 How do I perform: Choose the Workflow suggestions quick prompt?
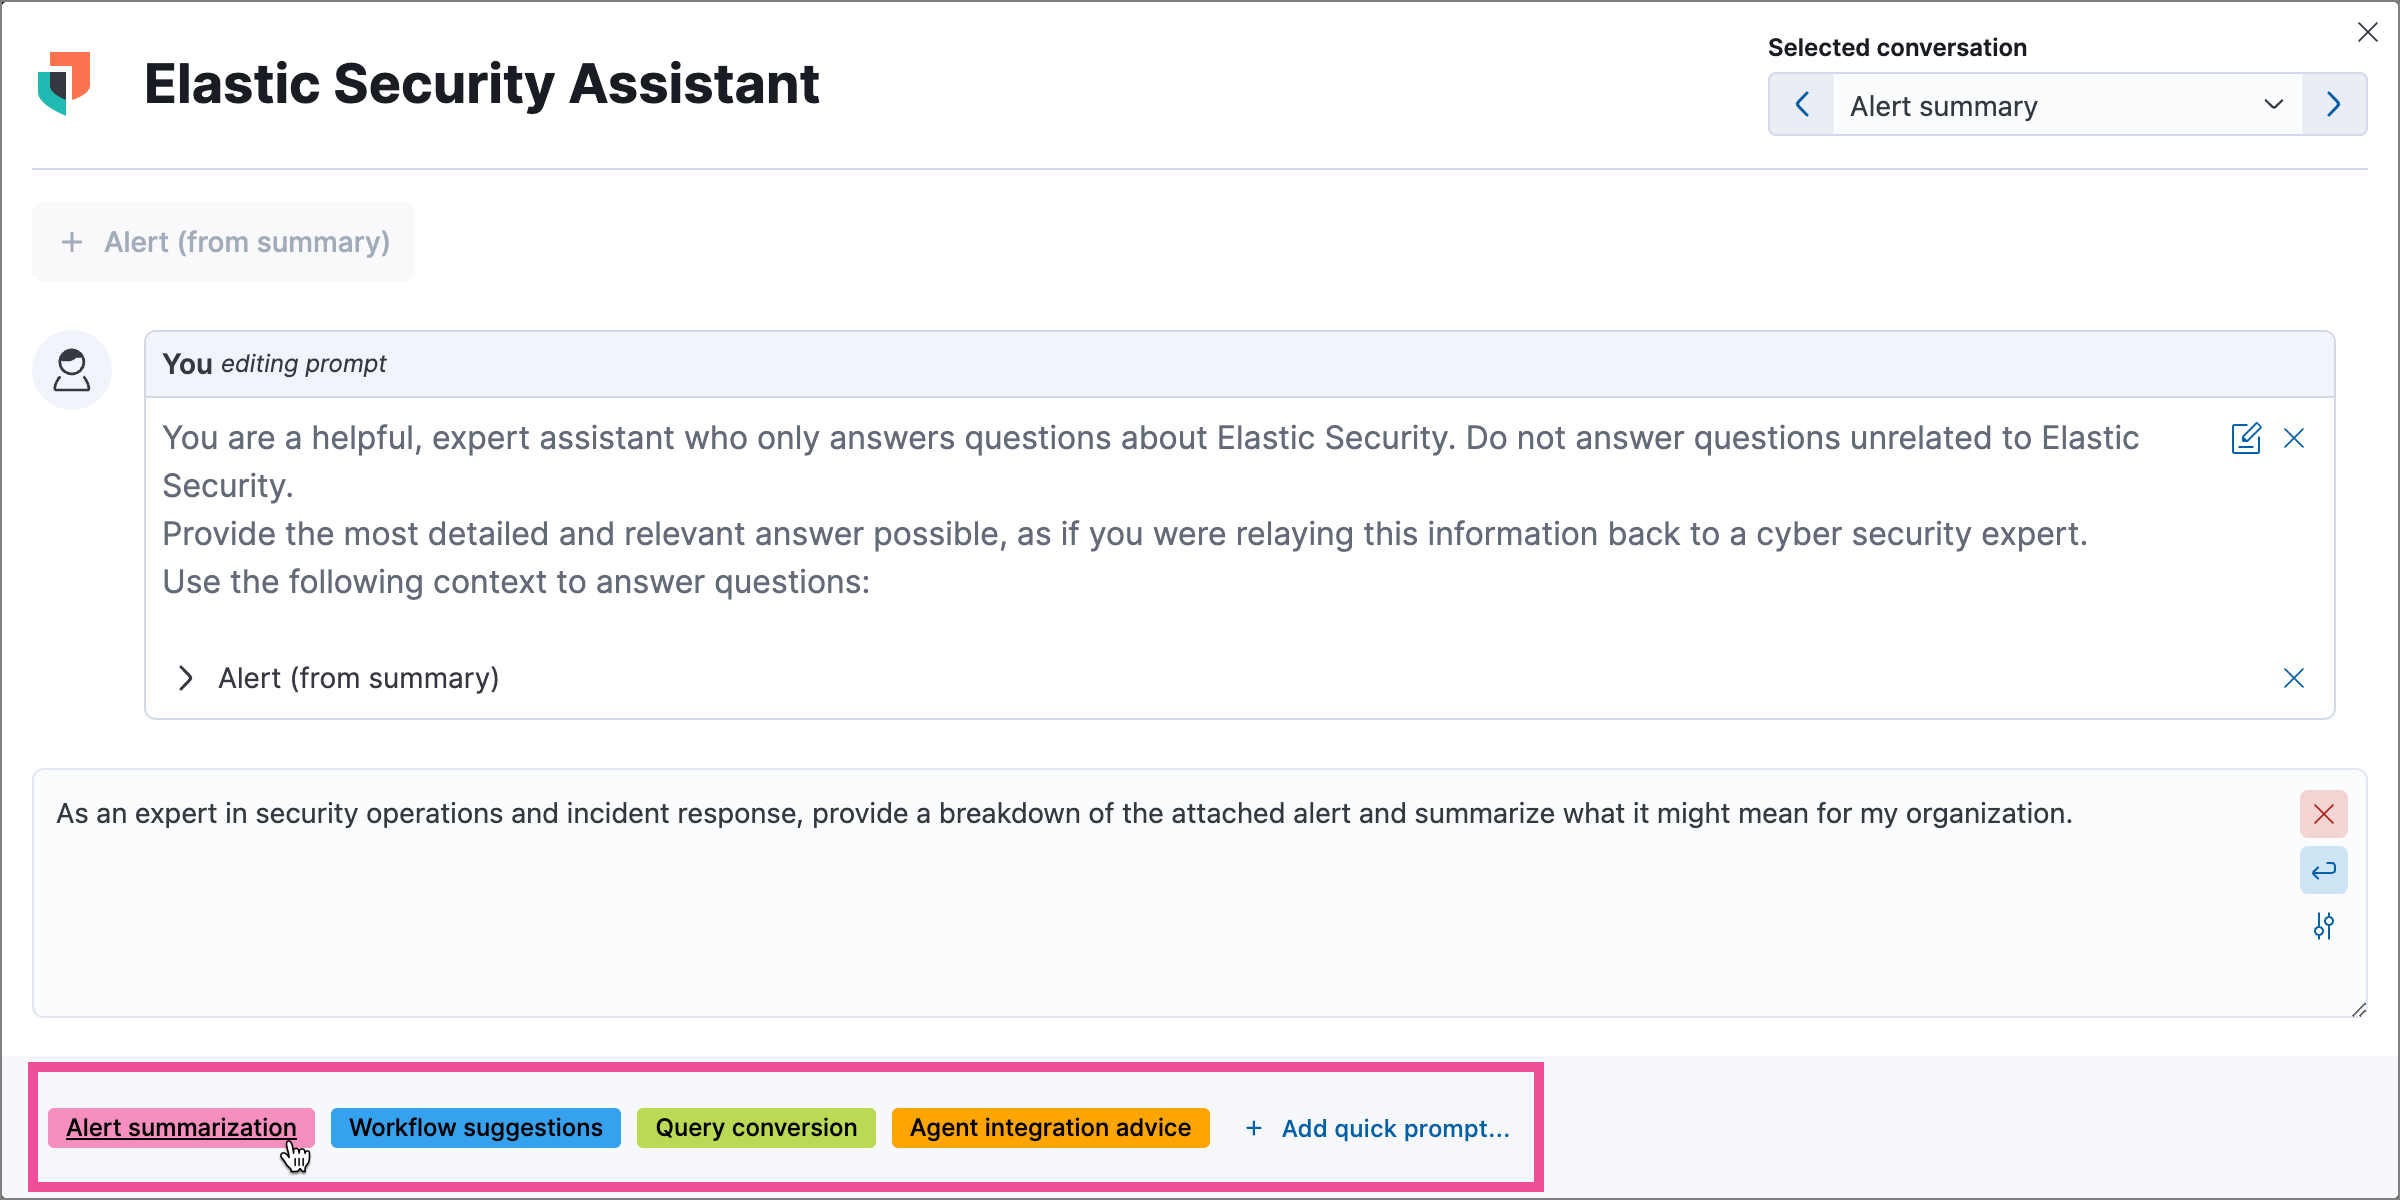click(x=476, y=1128)
